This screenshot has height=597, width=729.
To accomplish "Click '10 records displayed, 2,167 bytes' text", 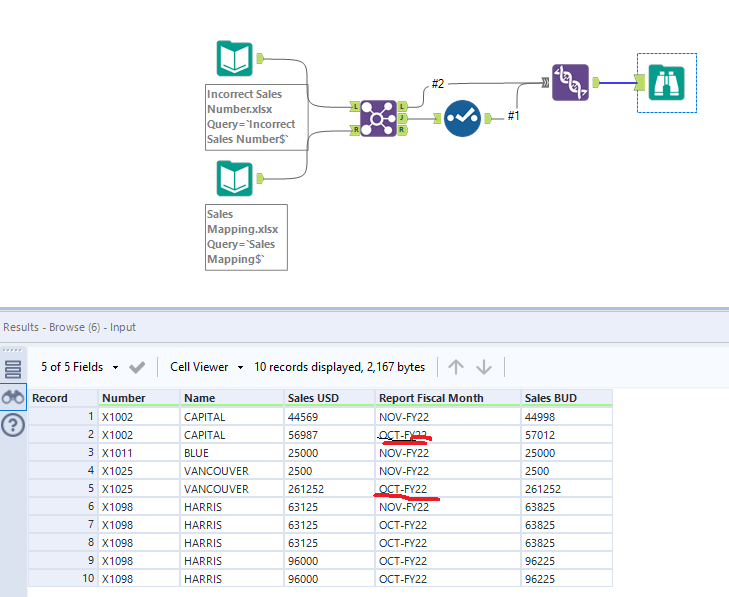I will coord(339,367).
